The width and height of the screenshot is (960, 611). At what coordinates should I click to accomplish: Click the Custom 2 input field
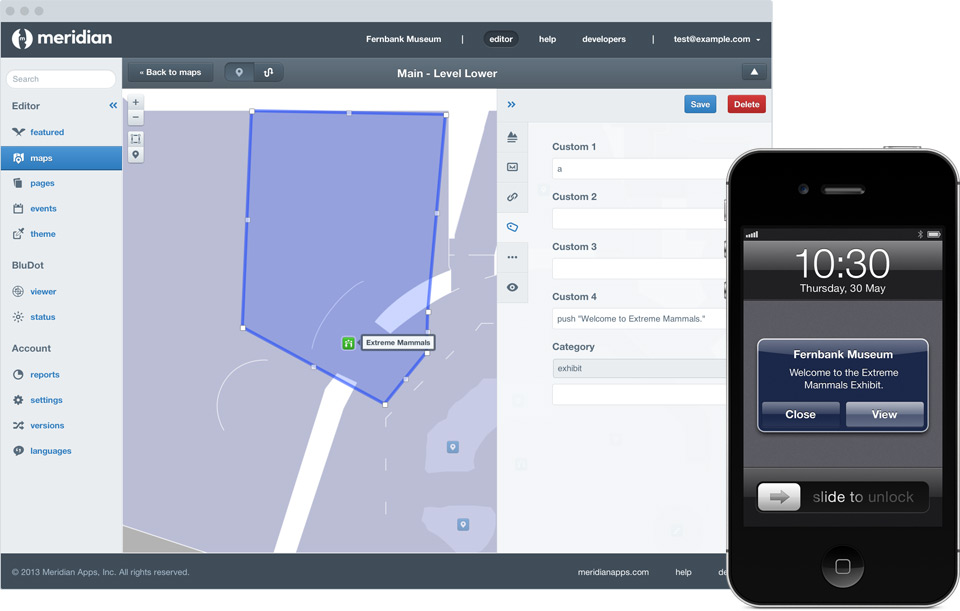pos(639,219)
